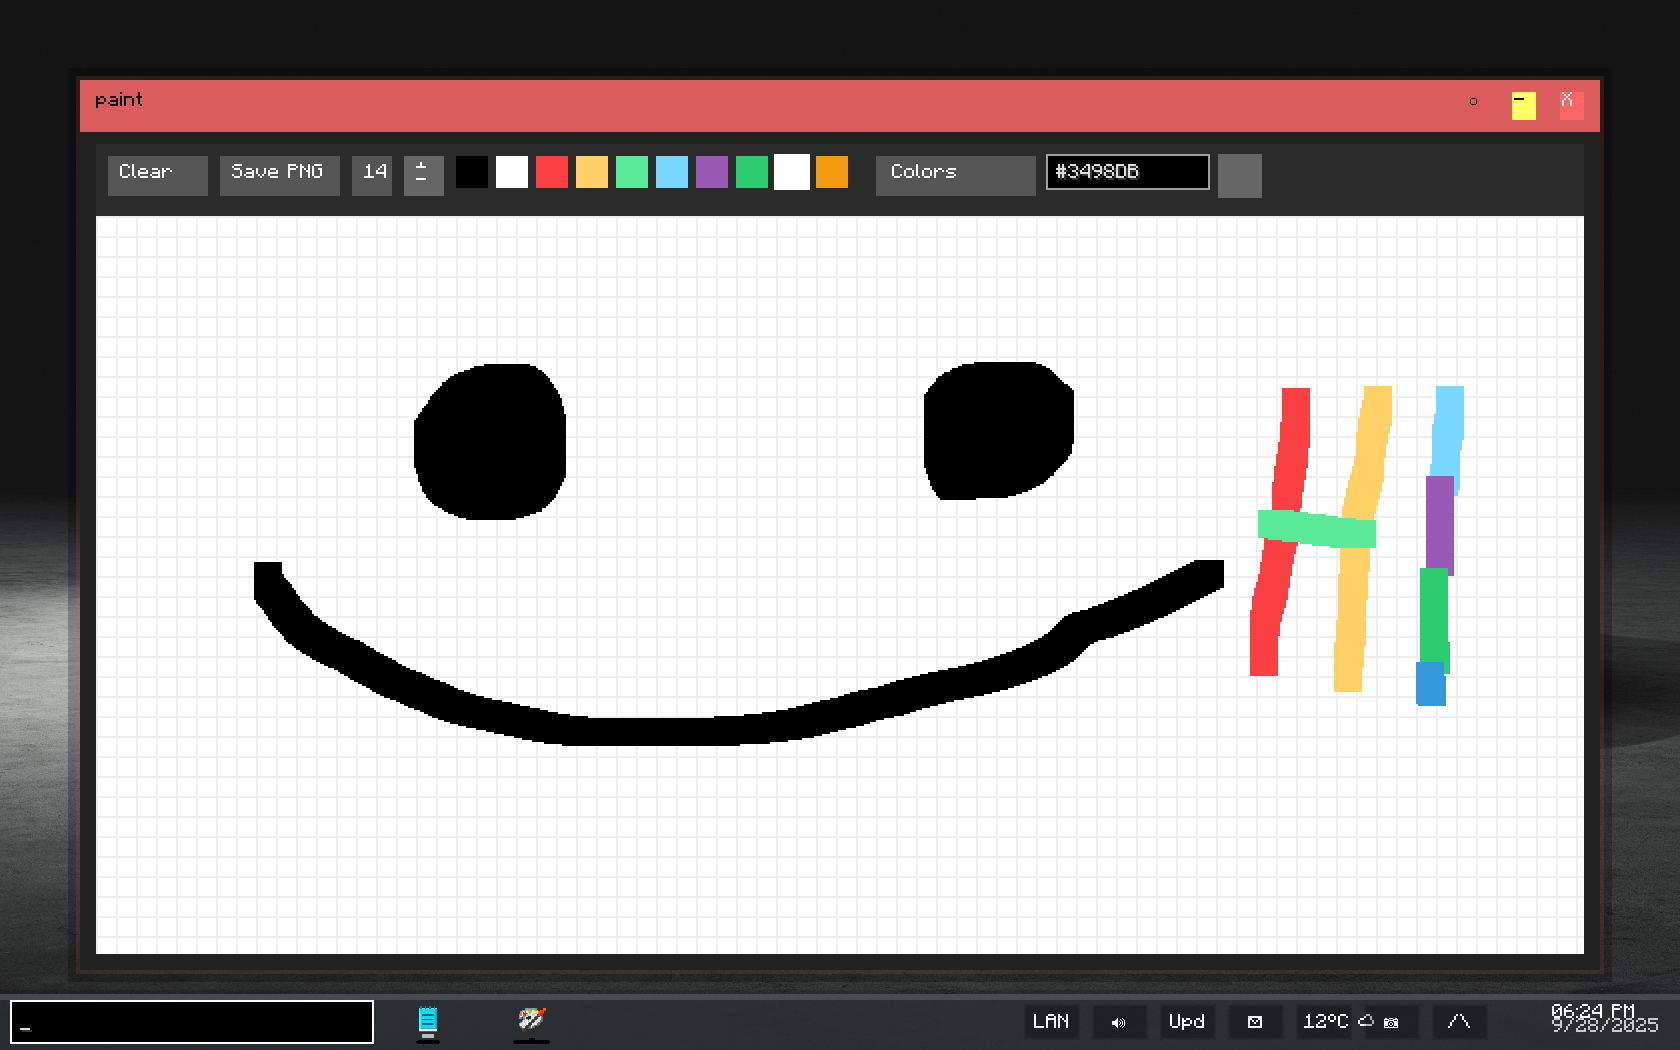This screenshot has width=1680, height=1050.
Task: Click the brush size 14 field
Action: pyautogui.click(x=372, y=174)
